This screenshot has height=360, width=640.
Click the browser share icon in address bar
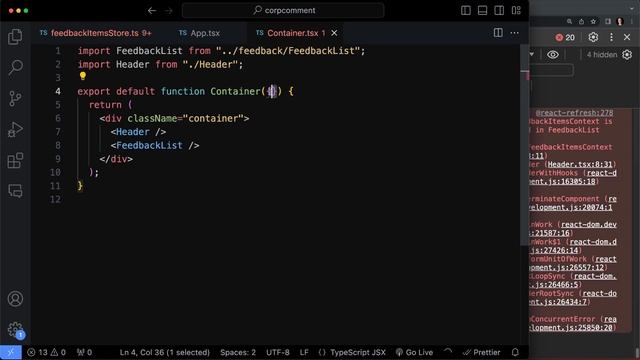581,22
